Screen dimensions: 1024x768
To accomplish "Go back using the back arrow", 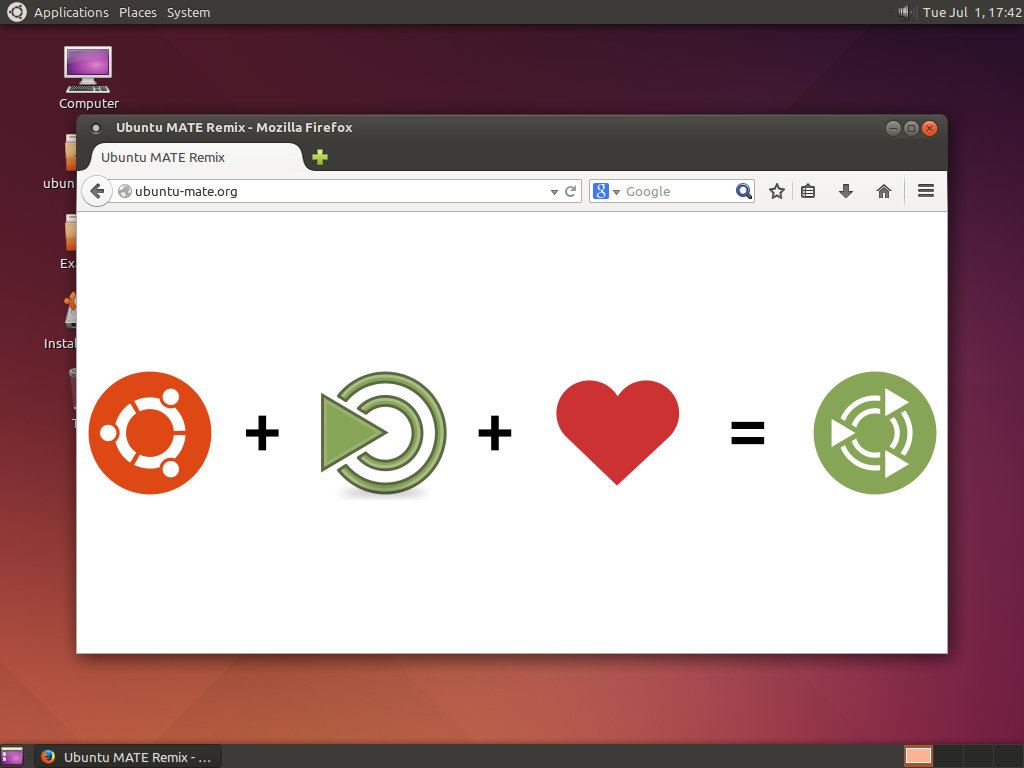I will point(97,191).
